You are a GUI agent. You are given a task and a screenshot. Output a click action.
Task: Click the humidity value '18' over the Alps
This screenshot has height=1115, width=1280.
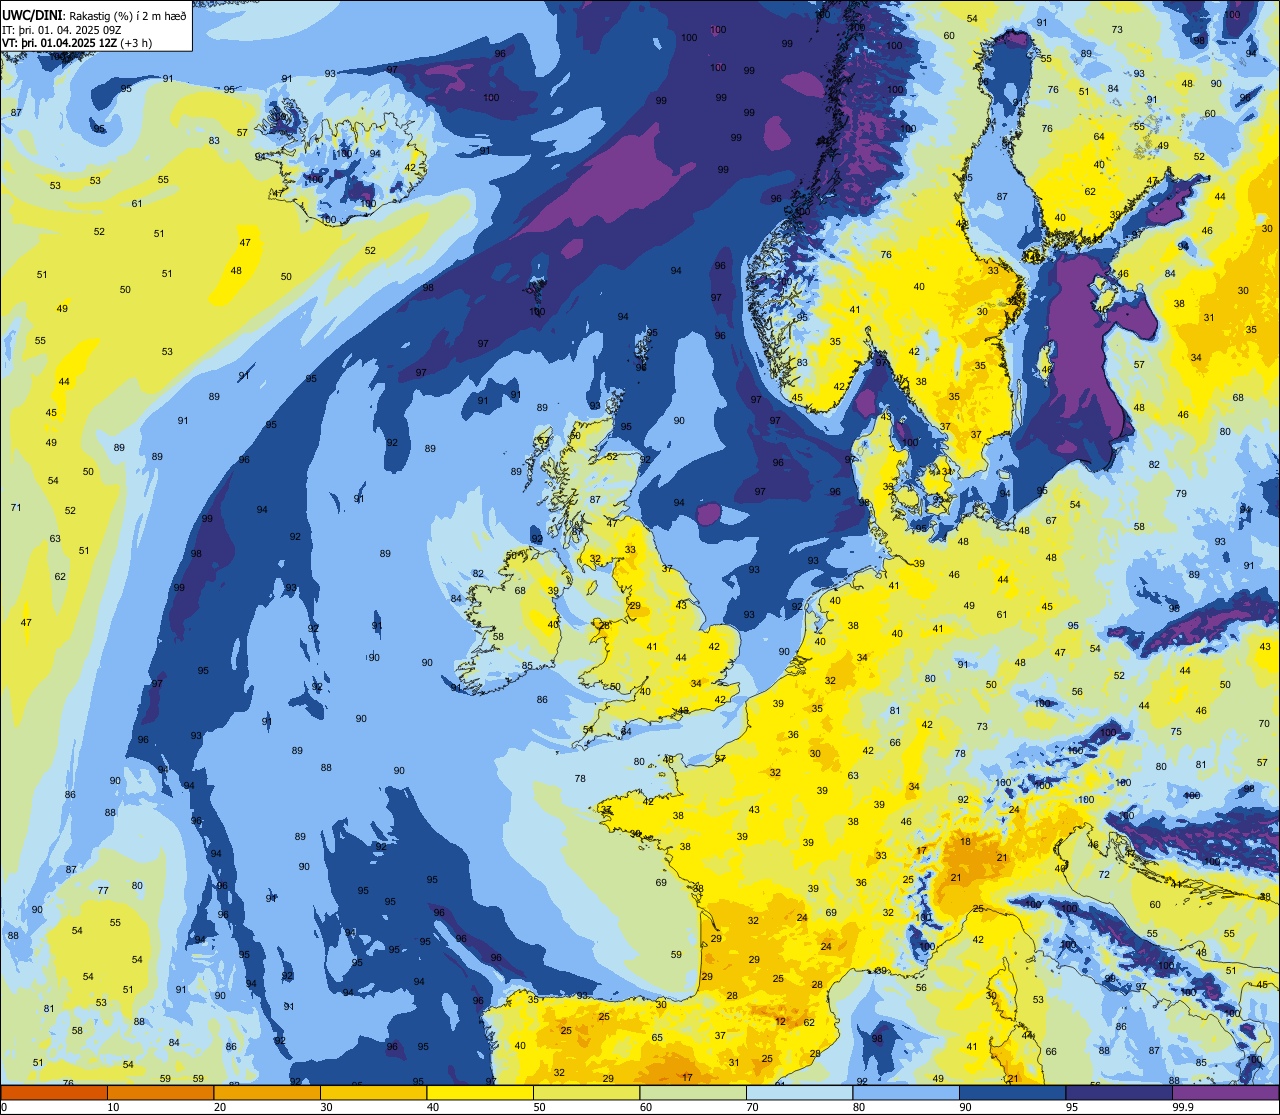coord(965,842)
